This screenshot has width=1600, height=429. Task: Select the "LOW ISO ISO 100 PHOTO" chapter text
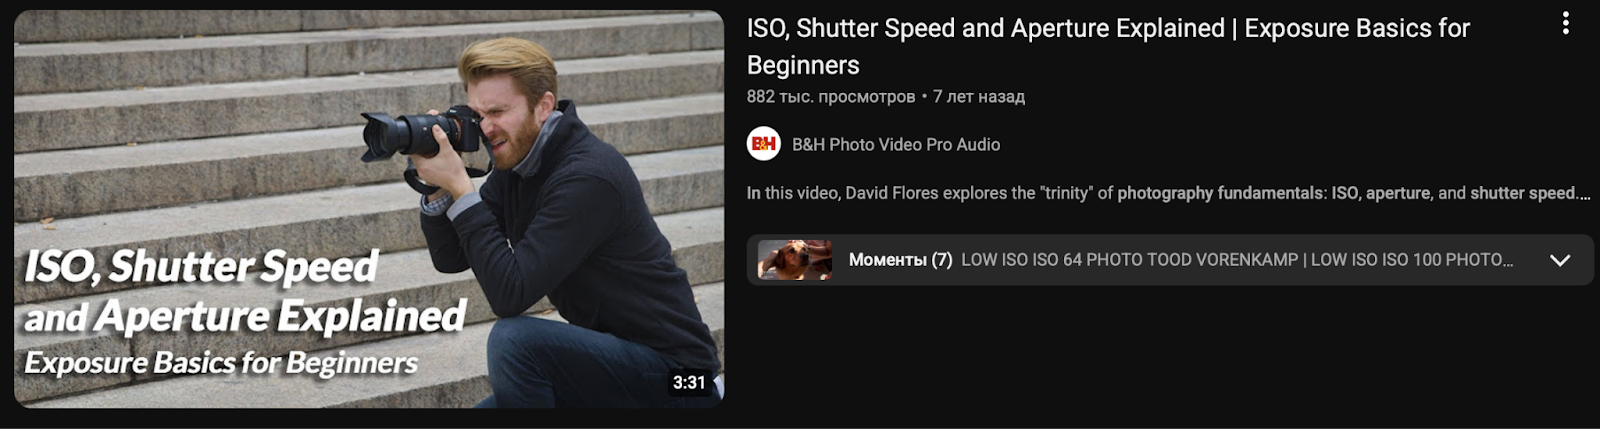(x=1411, y=260)
